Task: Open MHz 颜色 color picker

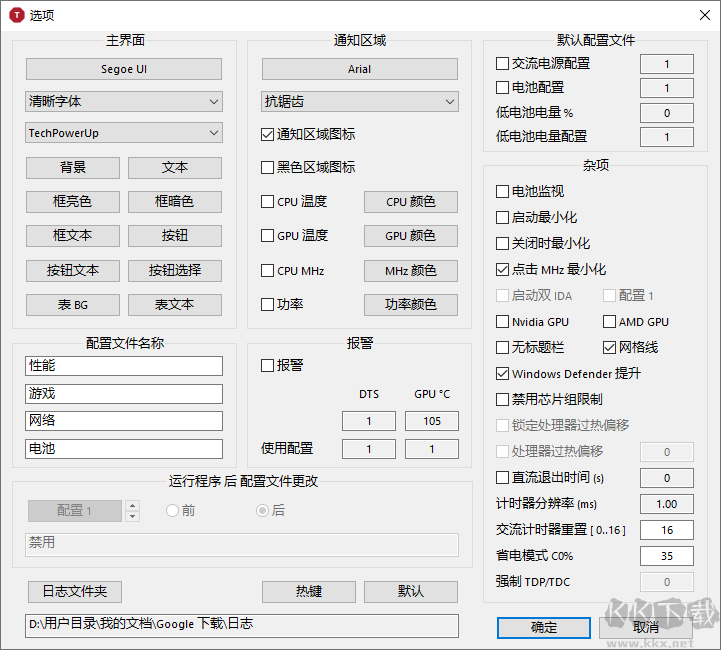Action: pyautogui.click(x=411, y=271)
